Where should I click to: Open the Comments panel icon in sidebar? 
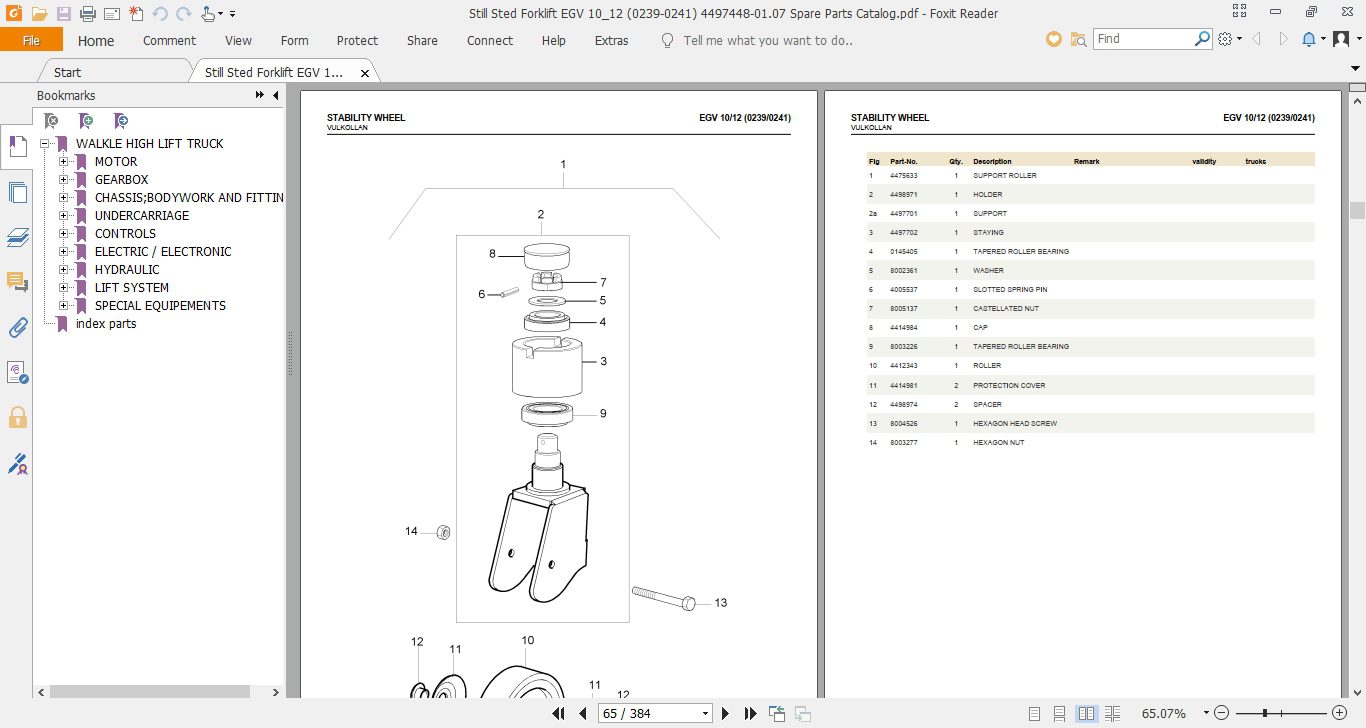pos(17,282)
